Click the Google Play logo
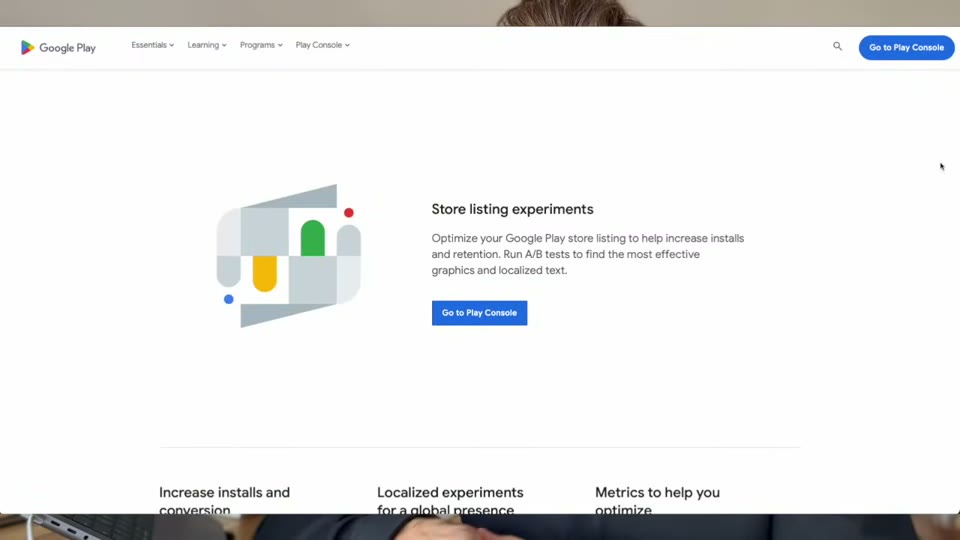The image size is (960, 540). 58,48
